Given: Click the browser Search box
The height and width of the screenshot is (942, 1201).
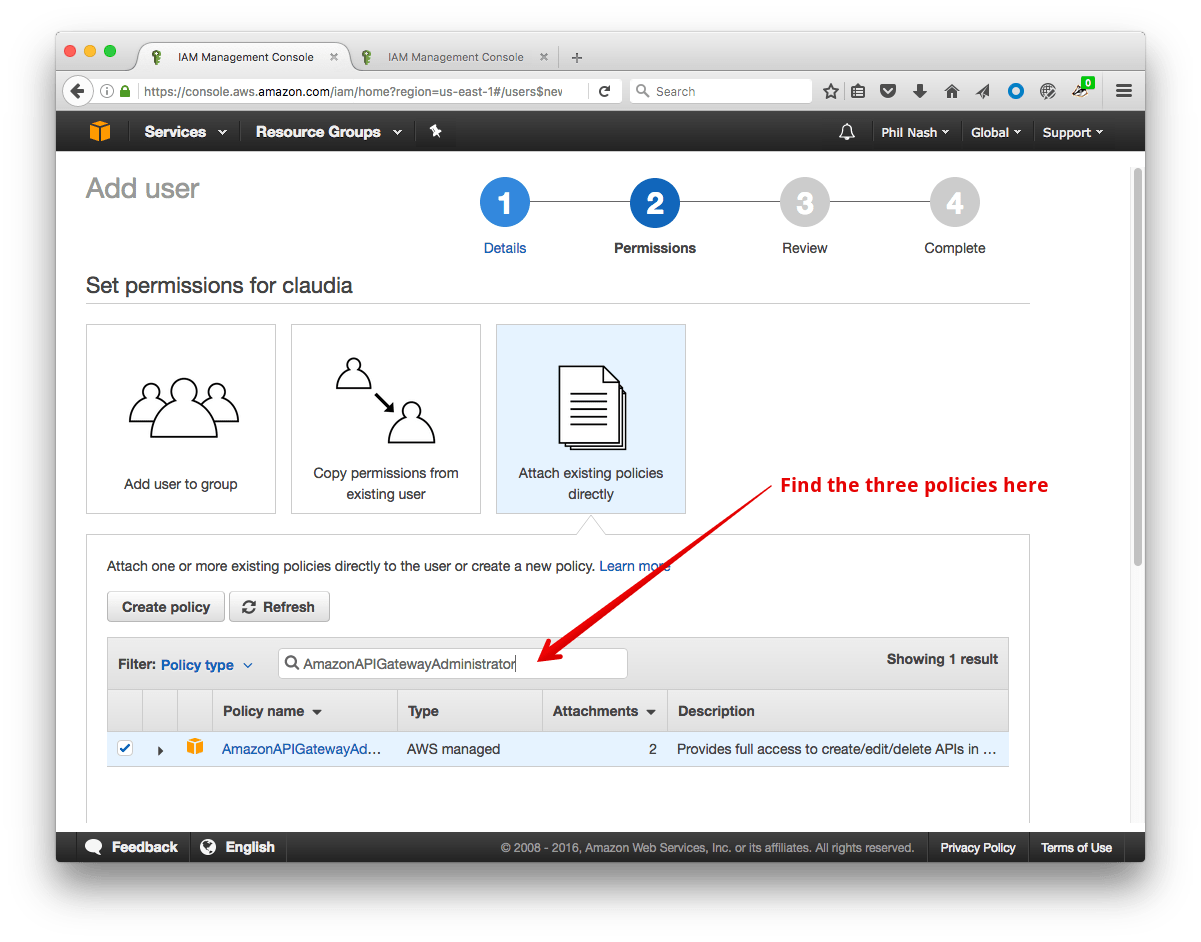Looking at the screenshot, I should [721, 91].
